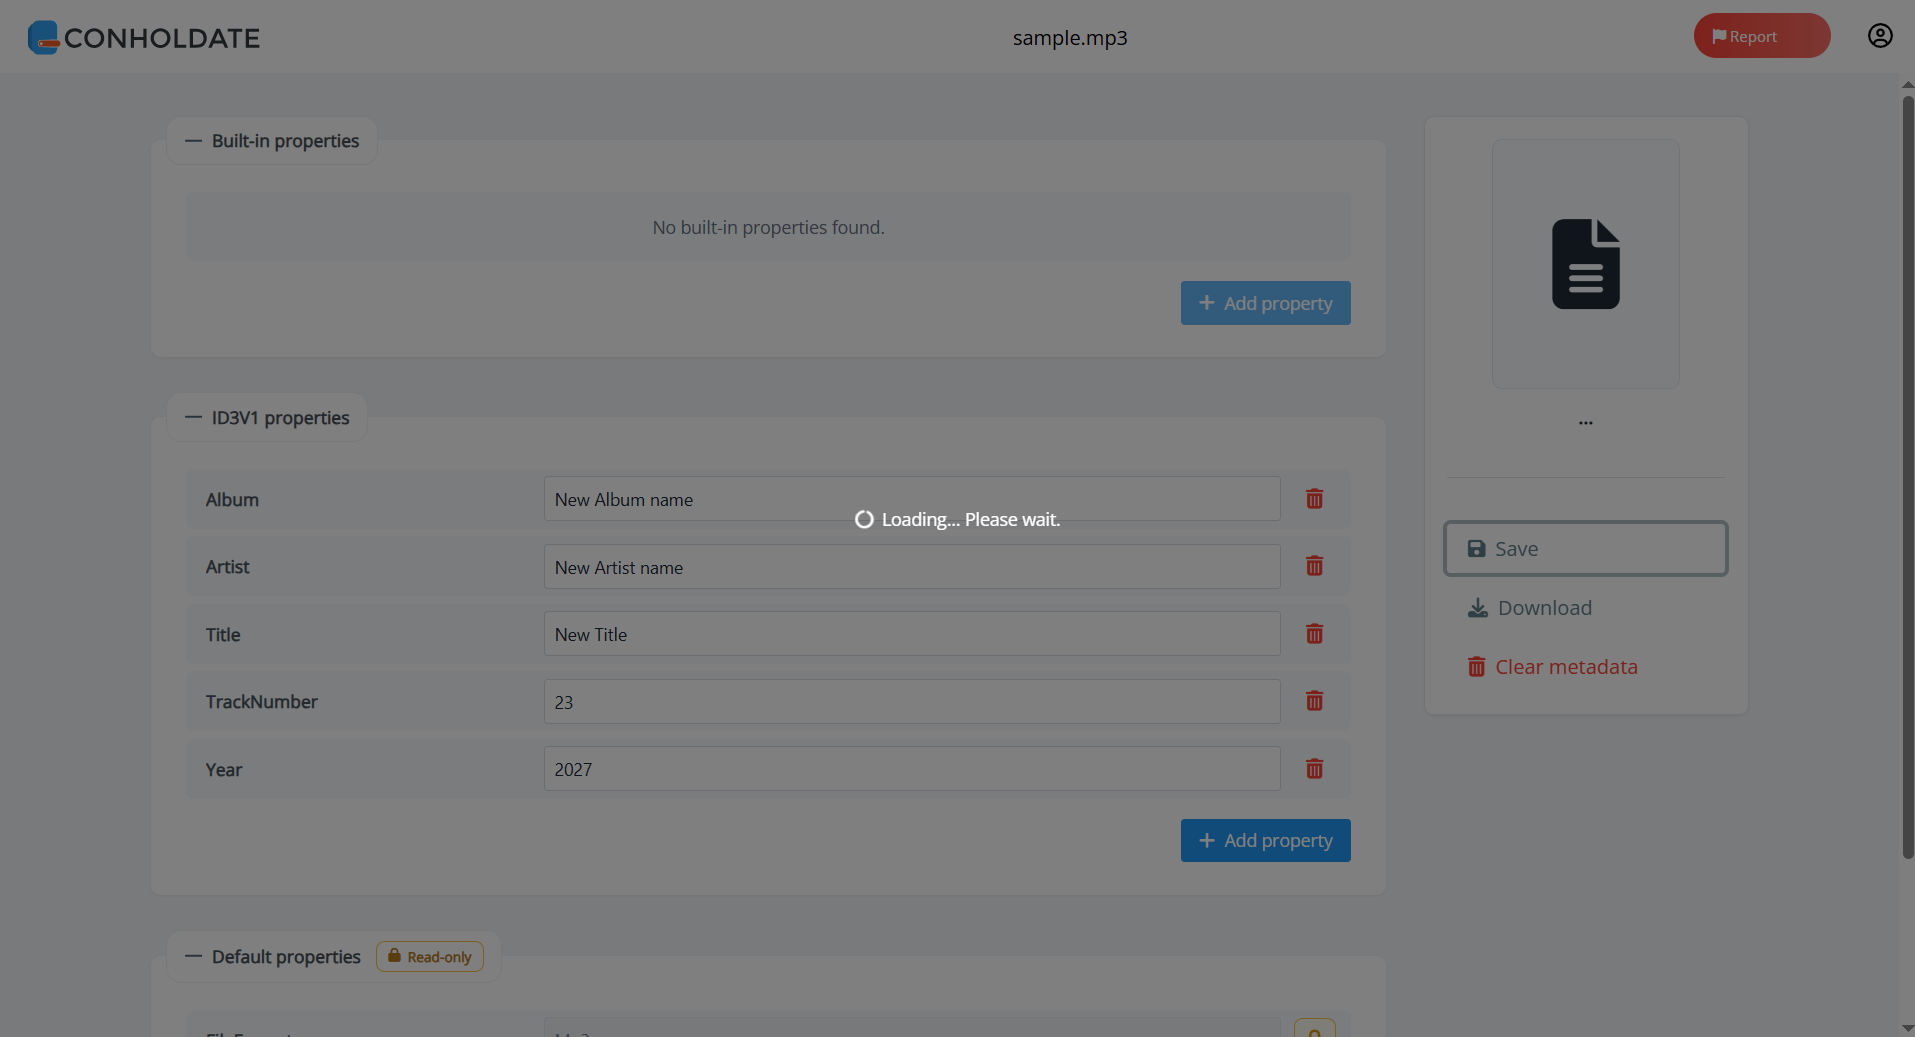Download the edited file
Screen dimensions: 1915x1037
pyautogui.click(x=1529, y=608)
